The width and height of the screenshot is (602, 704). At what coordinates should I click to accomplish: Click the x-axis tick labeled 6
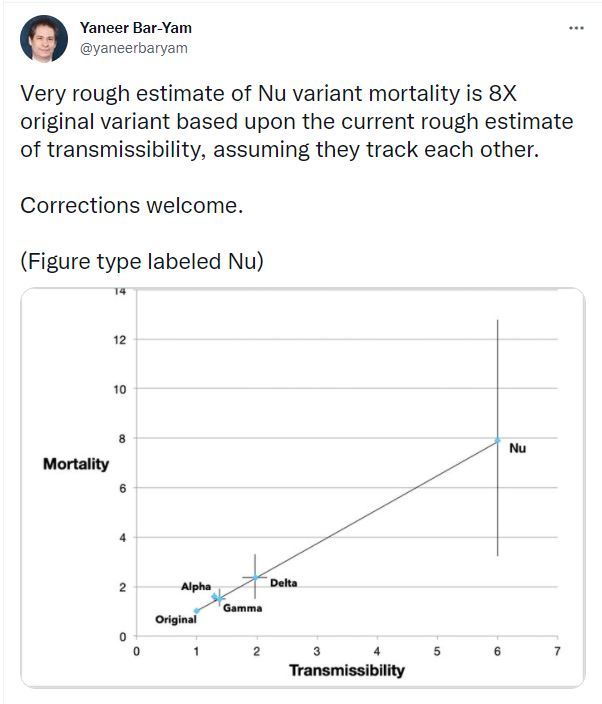(497, 651)
